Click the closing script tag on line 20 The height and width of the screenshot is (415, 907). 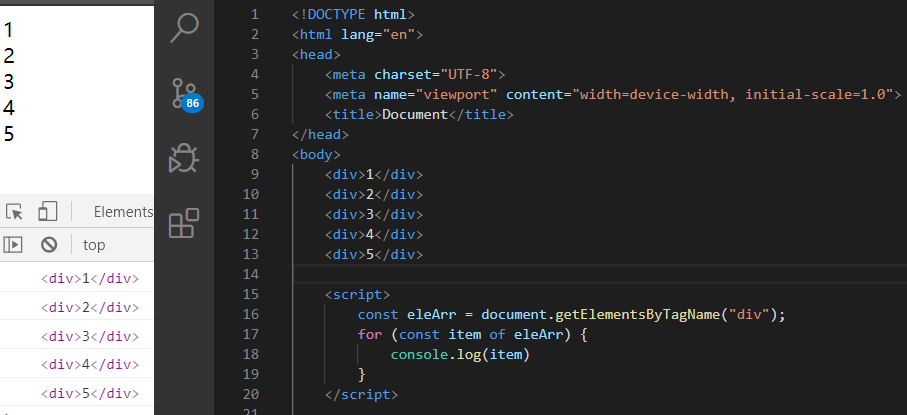coord(362,395)
